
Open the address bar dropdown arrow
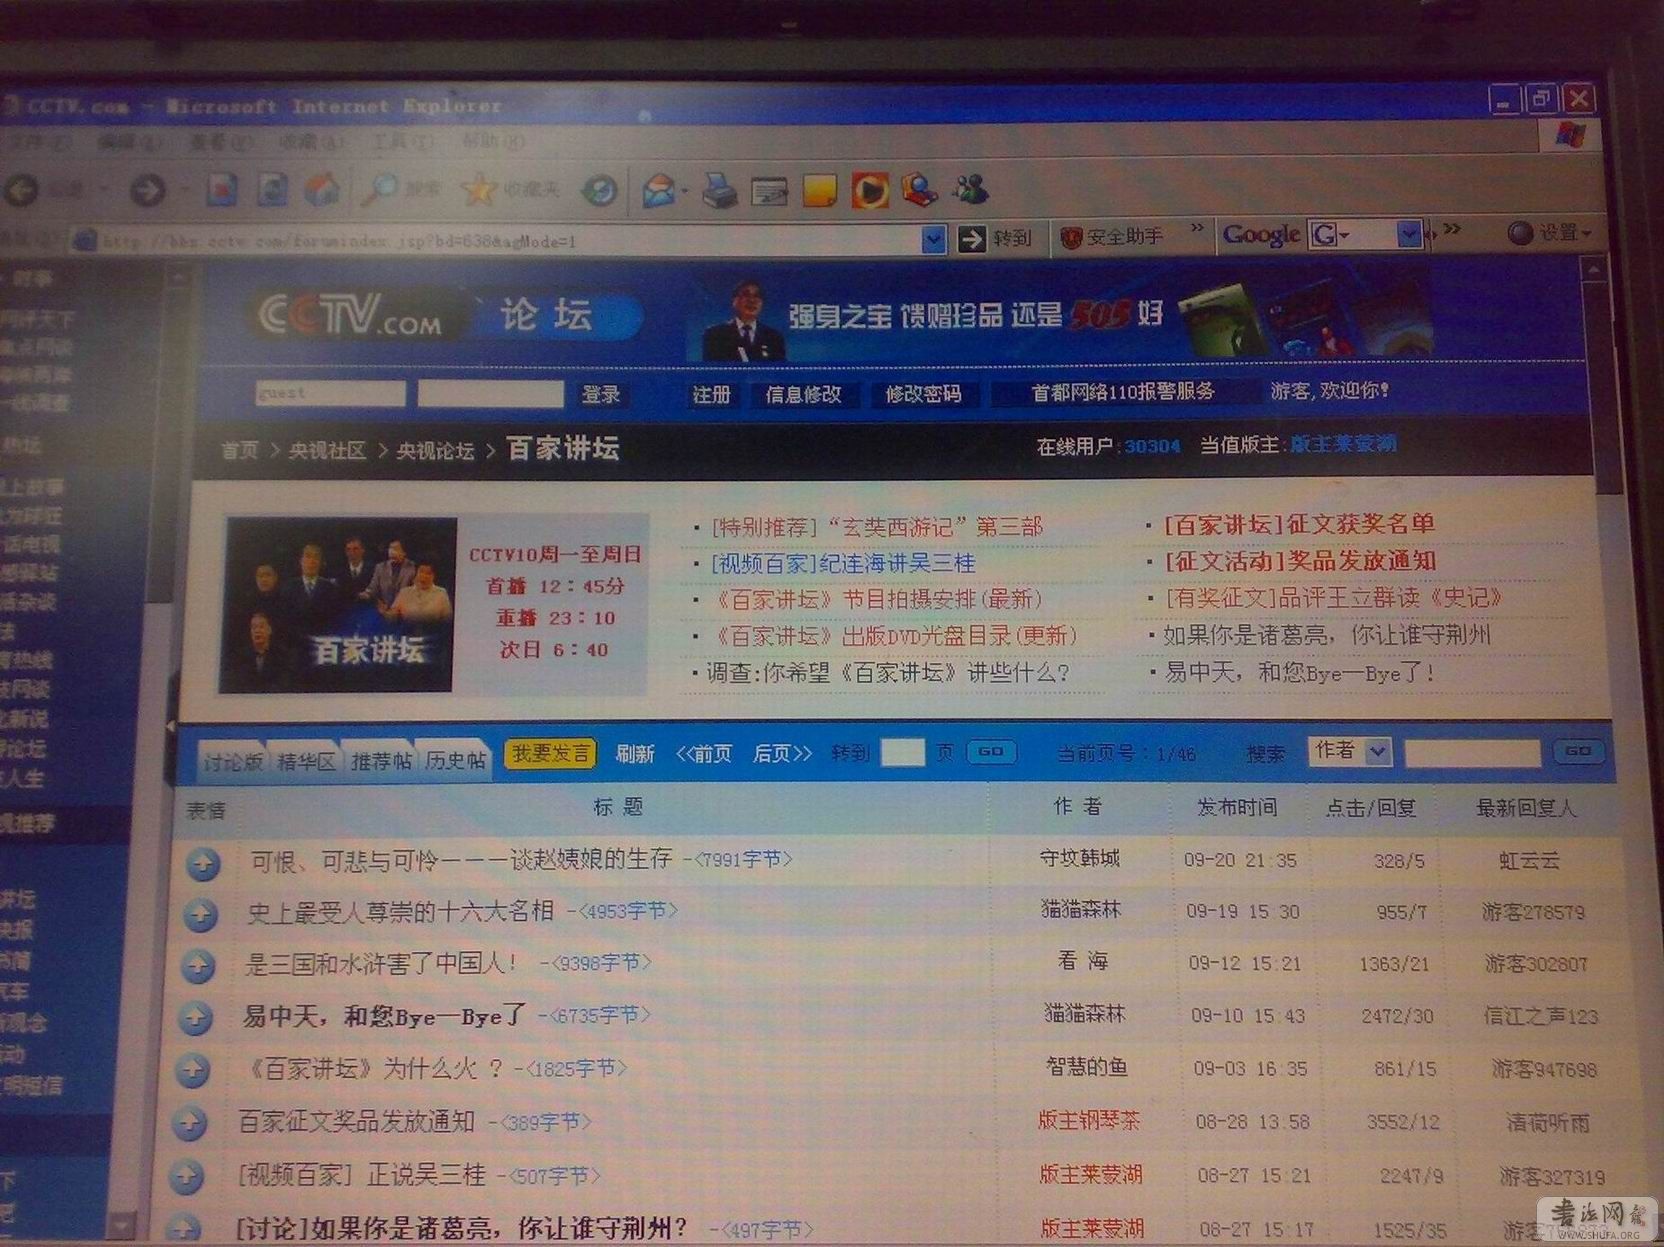click(933, 240)
